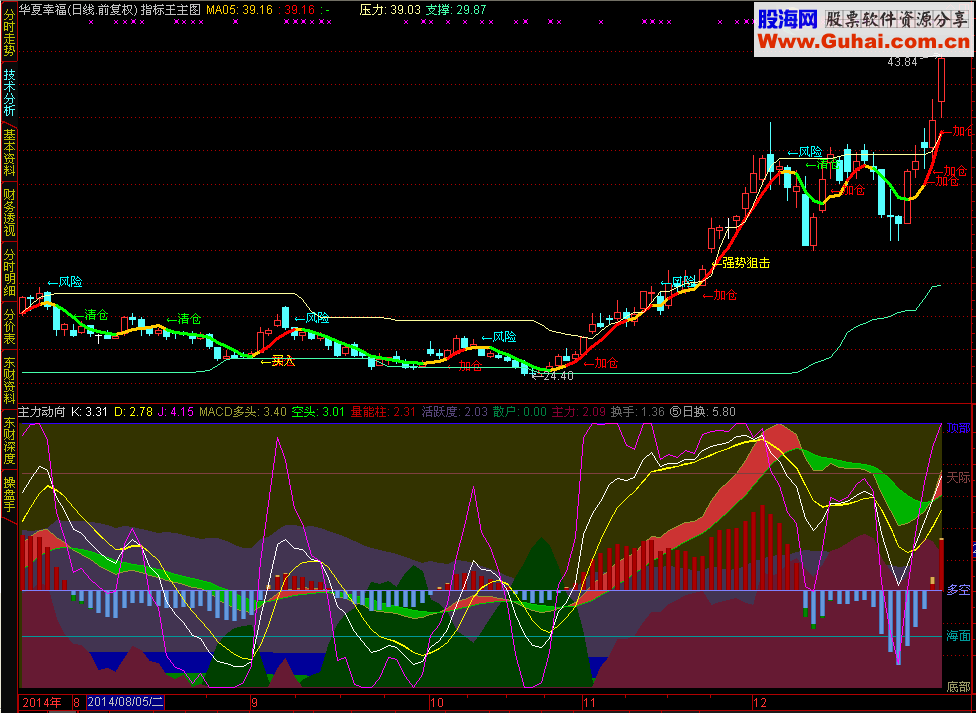Image resolution: width=976 pixels, height=713 pixels.
Task: Open the 东财深度 sidebar tab
Action: click(9, 441)
